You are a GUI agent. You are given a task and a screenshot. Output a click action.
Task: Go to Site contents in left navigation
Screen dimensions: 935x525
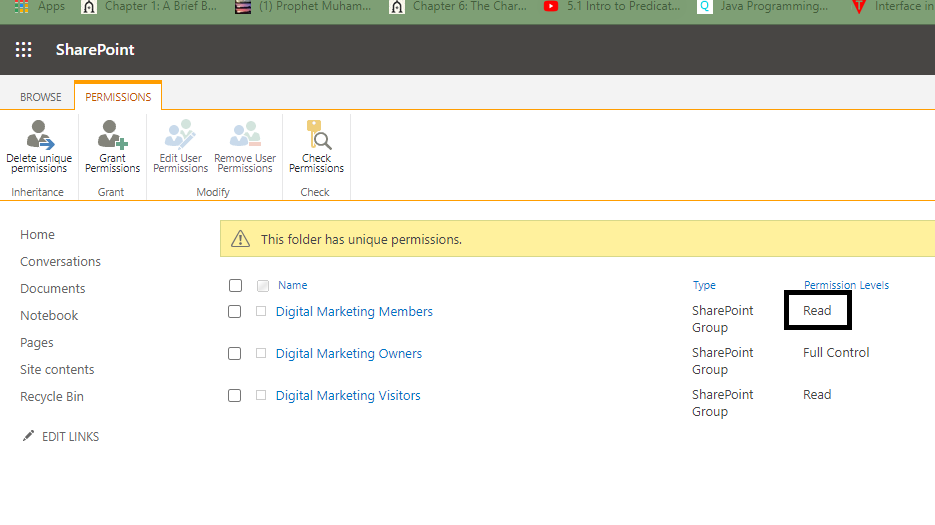pos(57,369)
